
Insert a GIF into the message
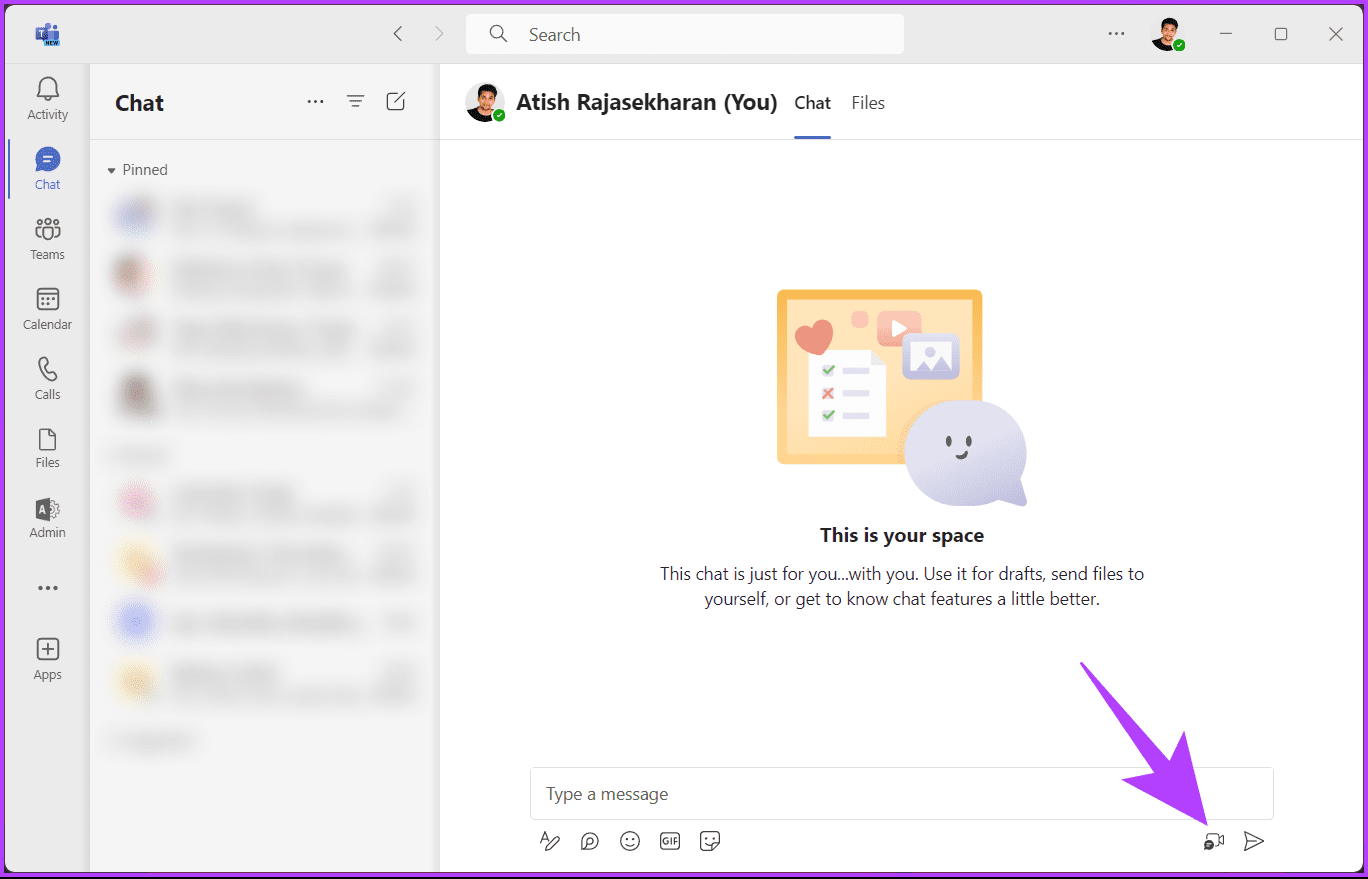(x=669, y=841)
